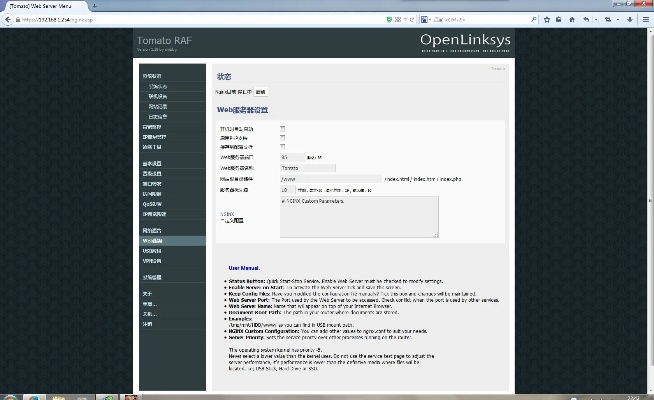
Task: Open the highlighted Web server sidebar item
Action: click(x=172, y=241)
